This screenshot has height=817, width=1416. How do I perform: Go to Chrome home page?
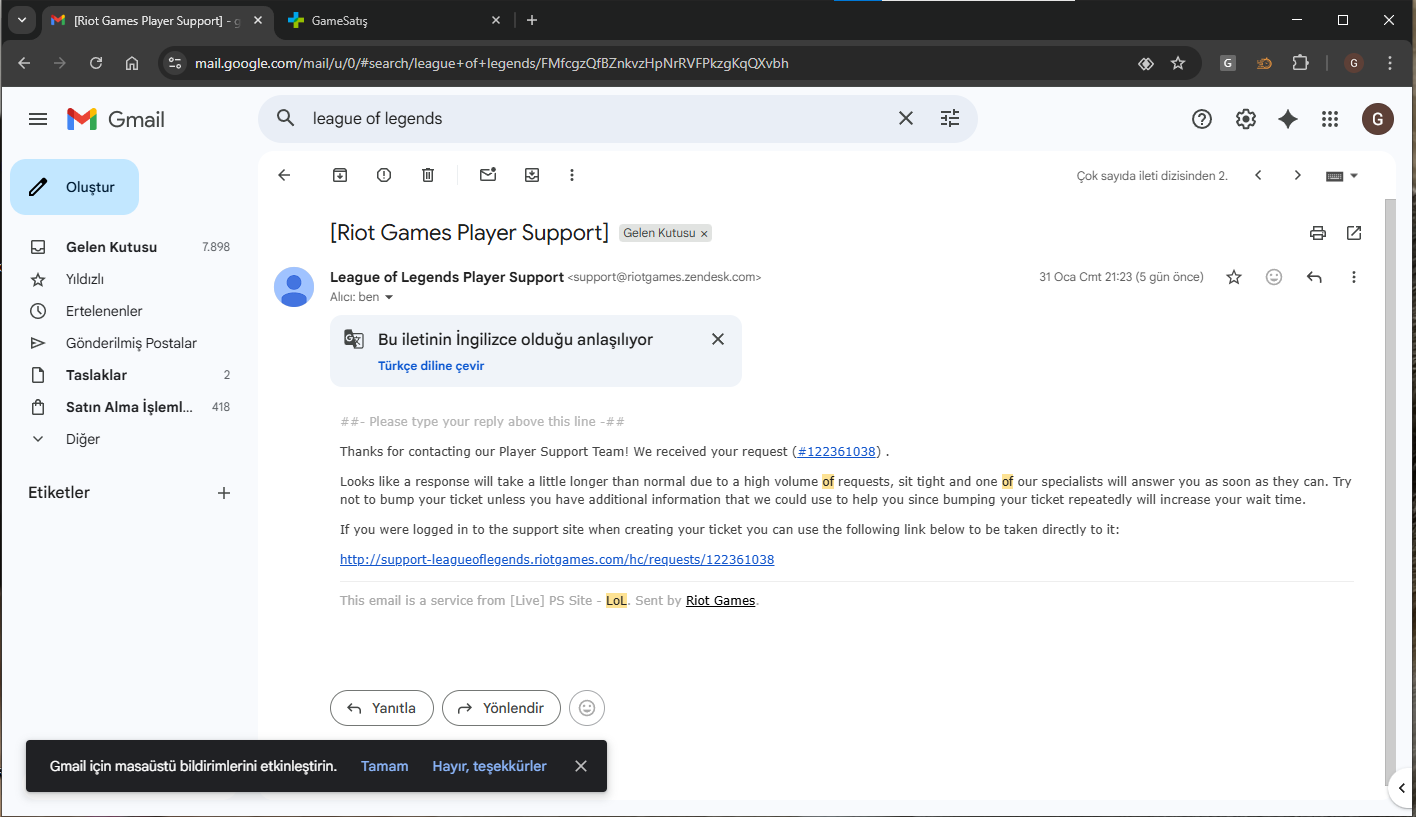[x=132, y=63]
